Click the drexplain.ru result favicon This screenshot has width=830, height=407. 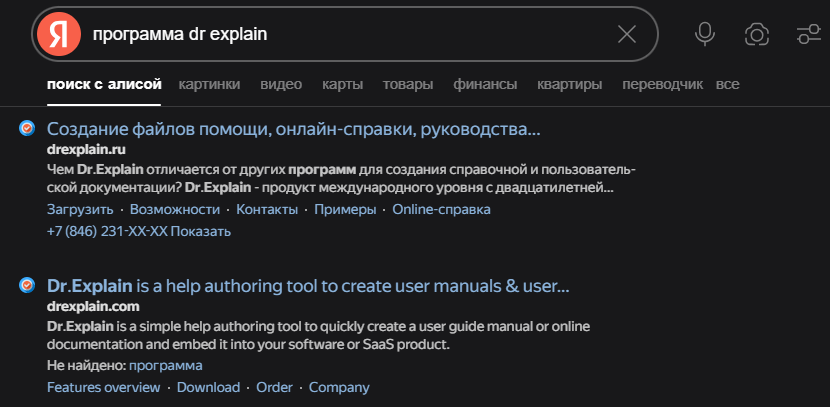[x=28, y=129]
